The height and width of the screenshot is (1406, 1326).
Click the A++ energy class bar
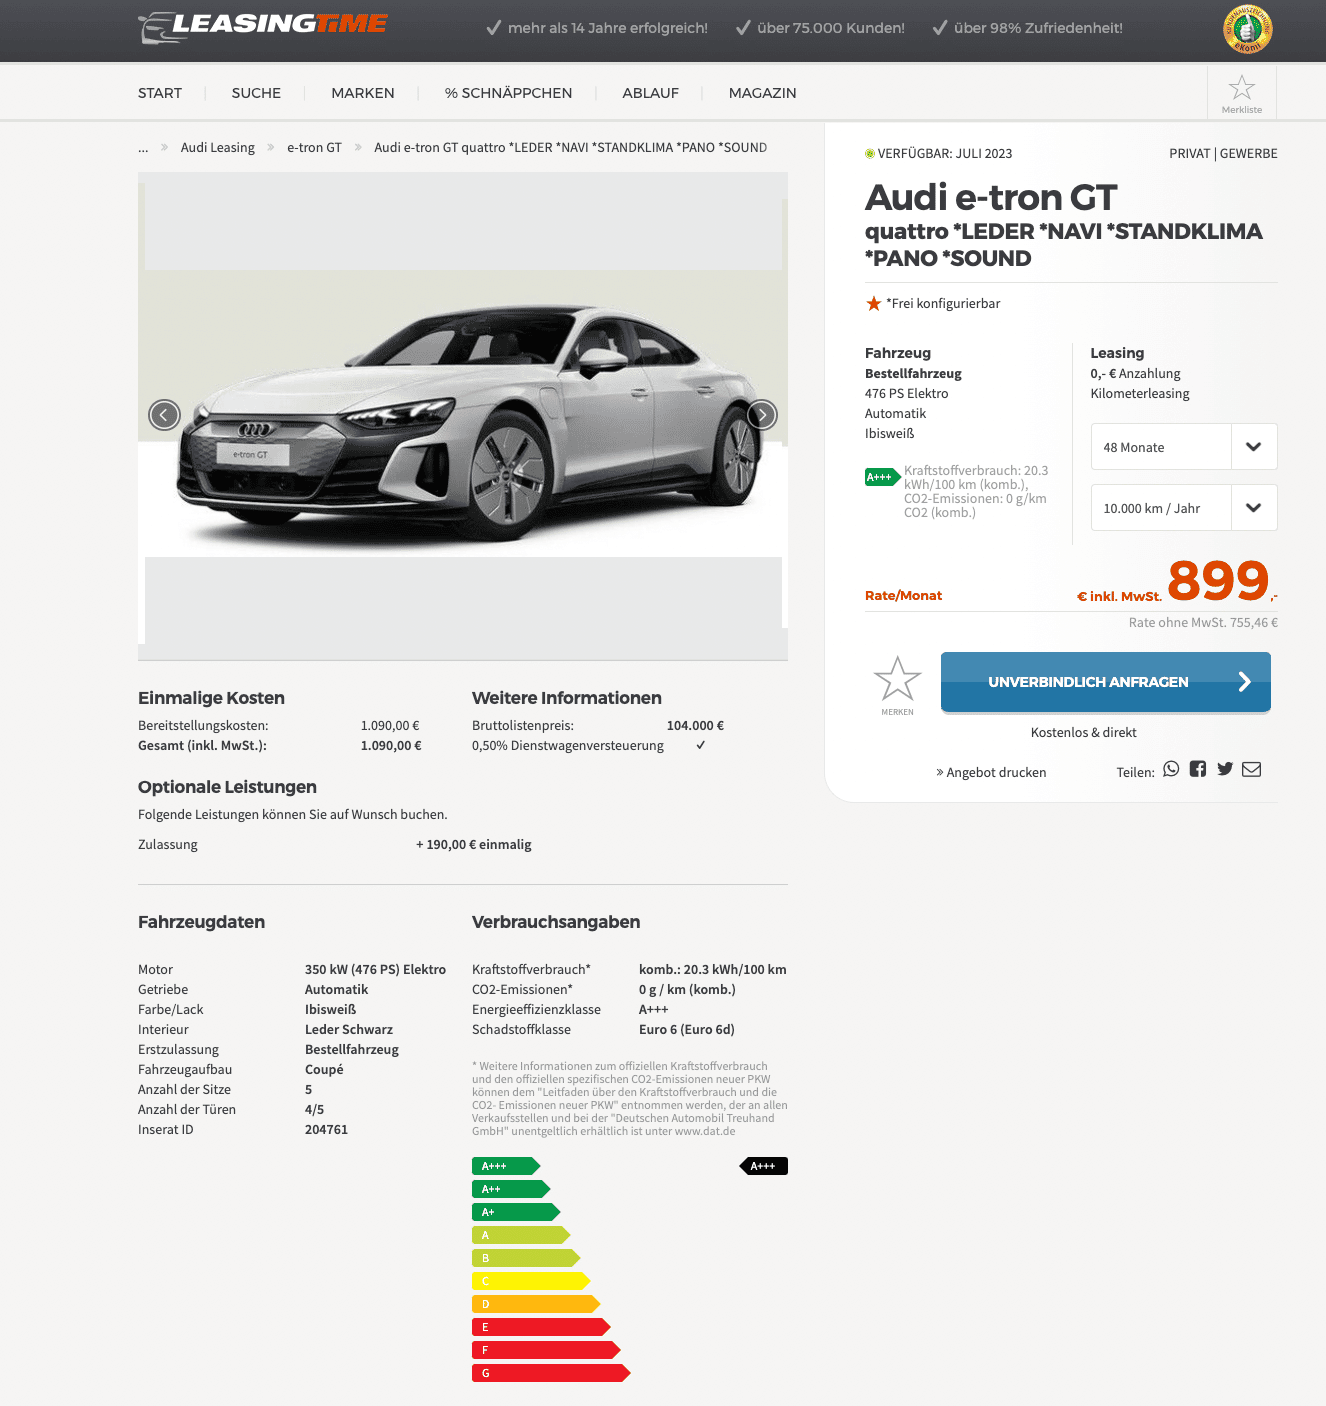(511, 1189)
